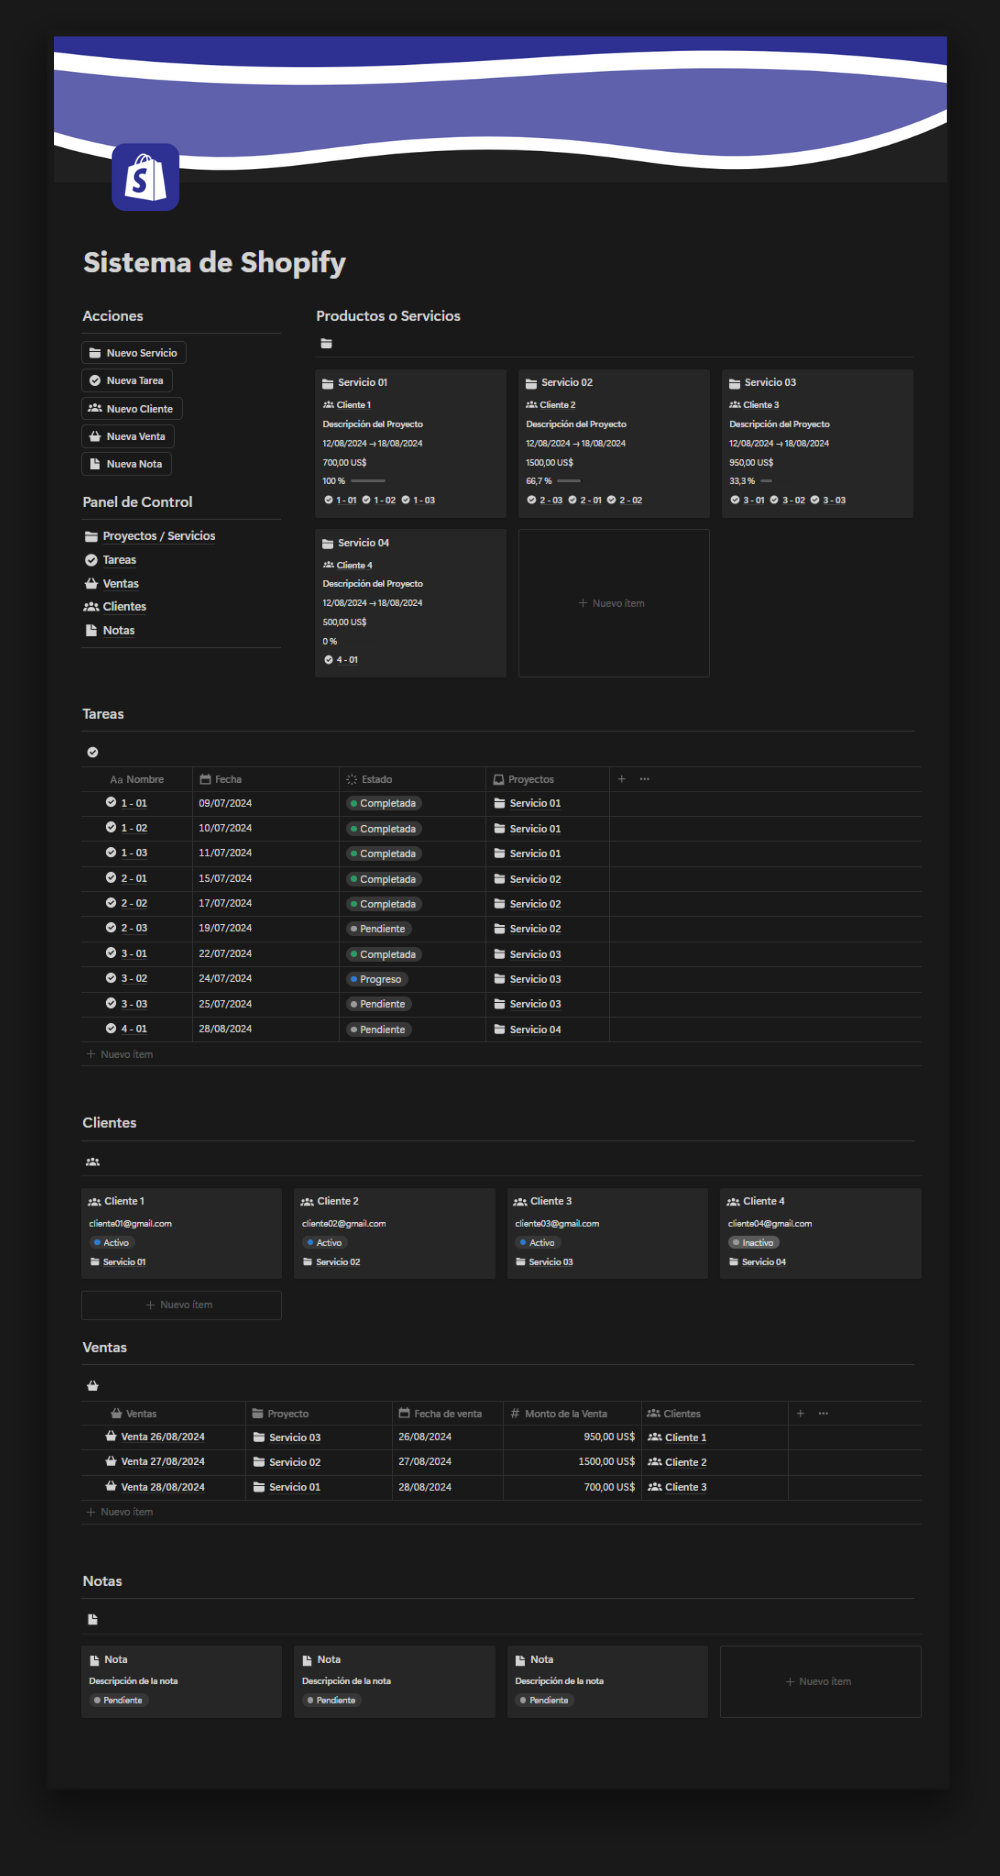Click the folder view icon under Productos o Servicios
1000x1876 pixels.
[x=326, y=344]
